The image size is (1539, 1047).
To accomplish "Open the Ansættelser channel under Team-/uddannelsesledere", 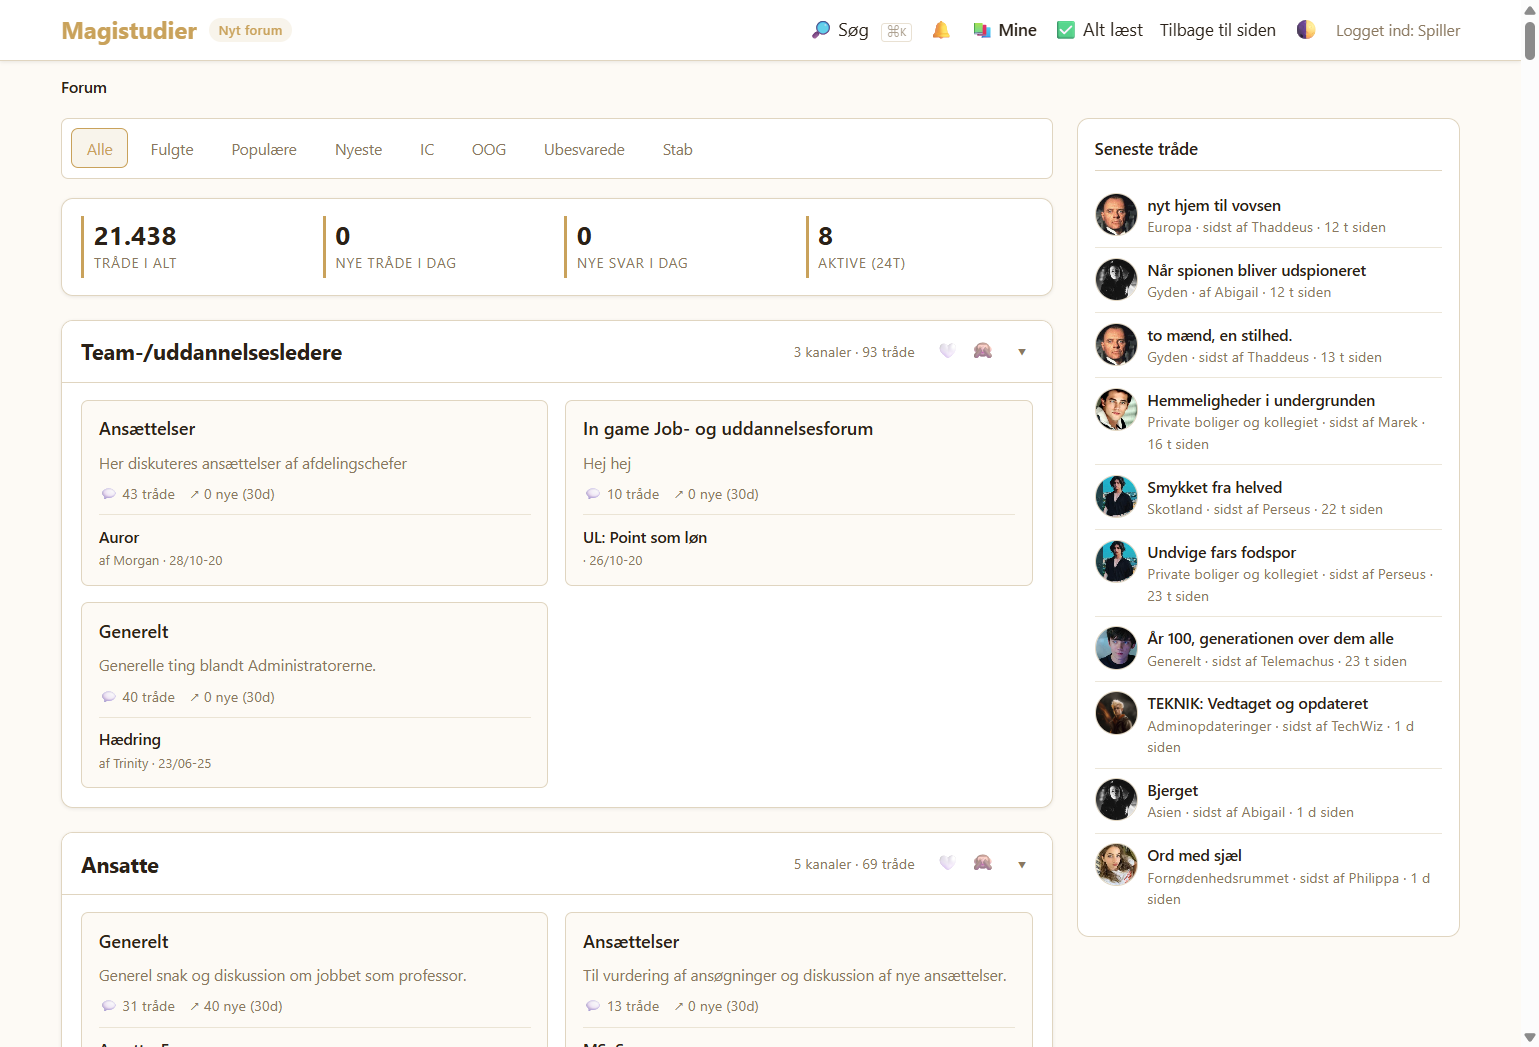I will [147, 429].
